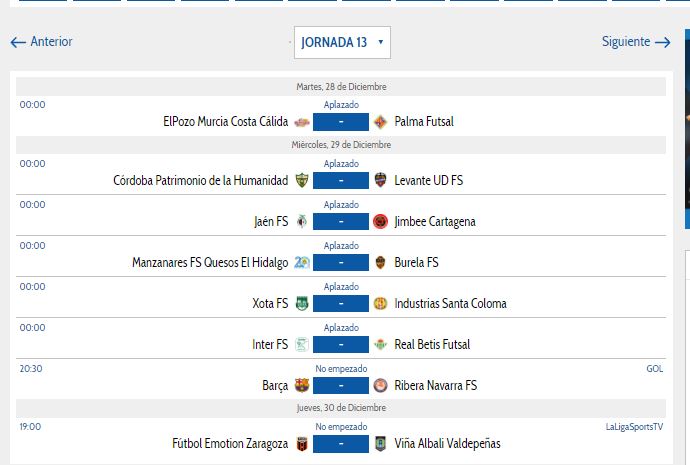Click the ElPozo Murcia team crest icon
690x465 pixels.
tap(301, 122)
